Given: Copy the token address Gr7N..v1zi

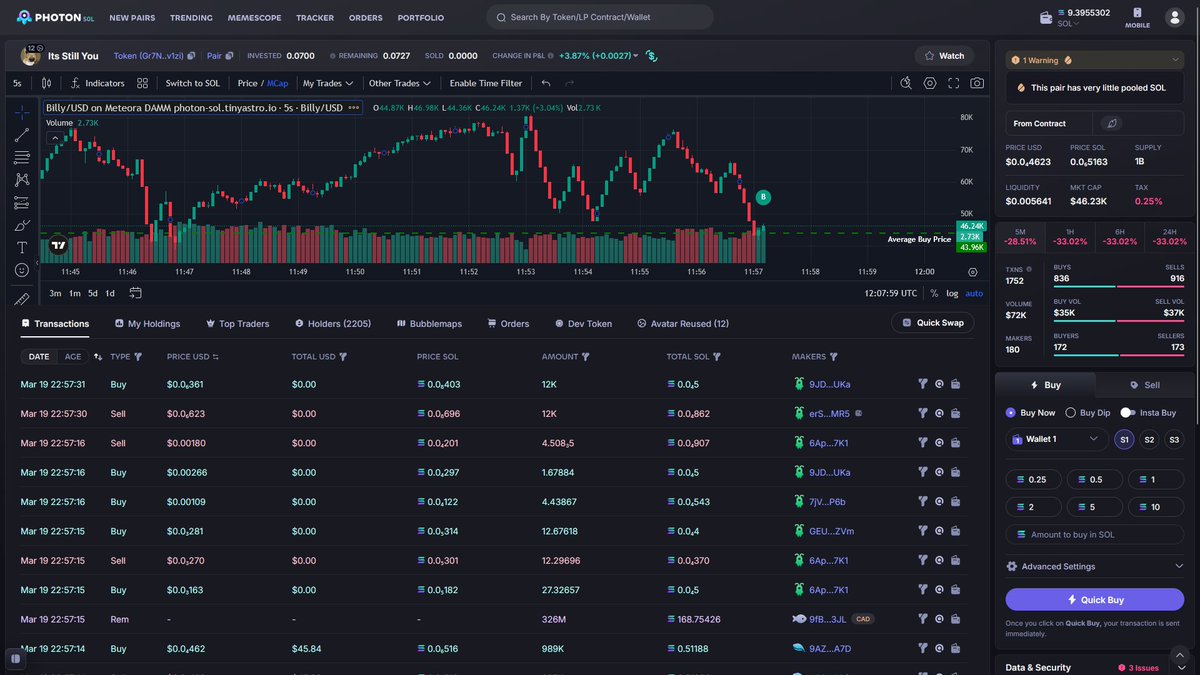Looking at the screenshot, I should click(192, 56).
